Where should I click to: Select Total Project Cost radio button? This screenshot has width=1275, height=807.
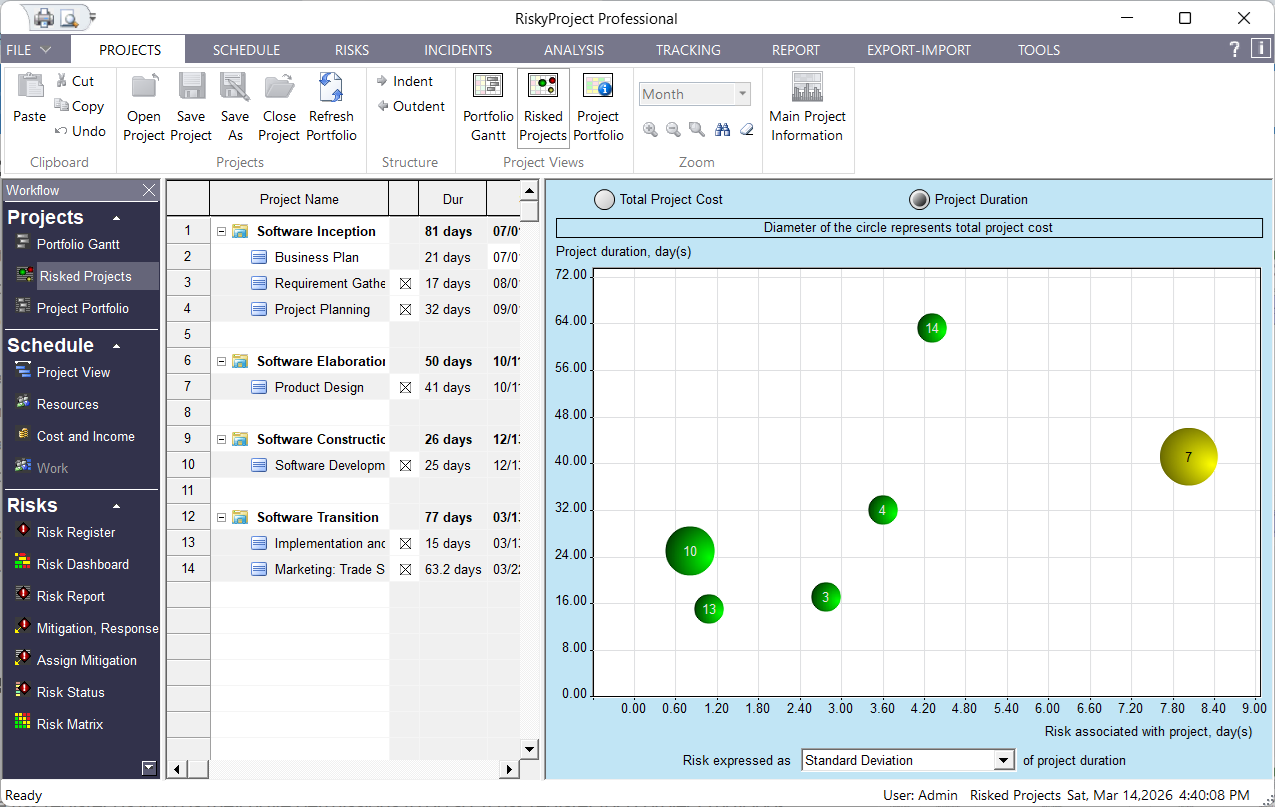coord(604,200)
